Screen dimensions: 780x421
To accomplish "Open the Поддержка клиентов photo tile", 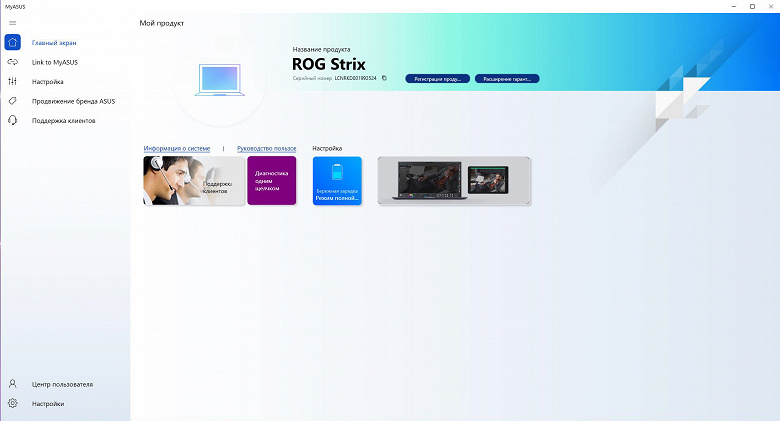I will pos(194,181).
